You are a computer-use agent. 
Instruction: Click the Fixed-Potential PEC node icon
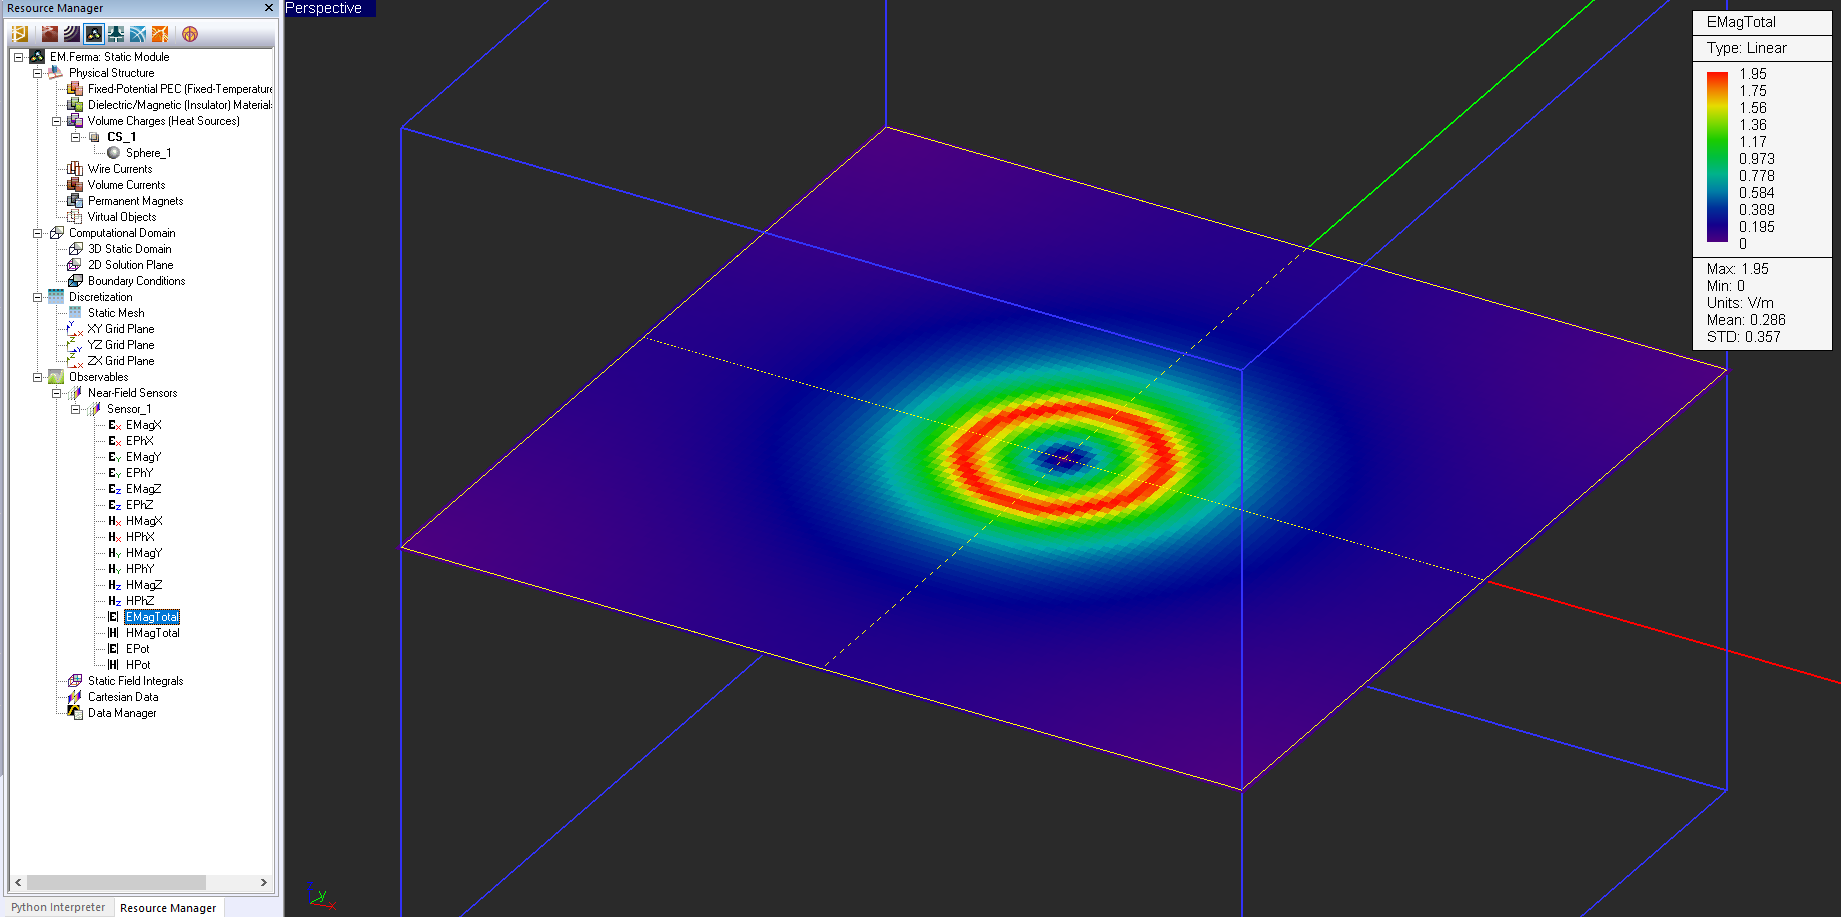[75, 89]
